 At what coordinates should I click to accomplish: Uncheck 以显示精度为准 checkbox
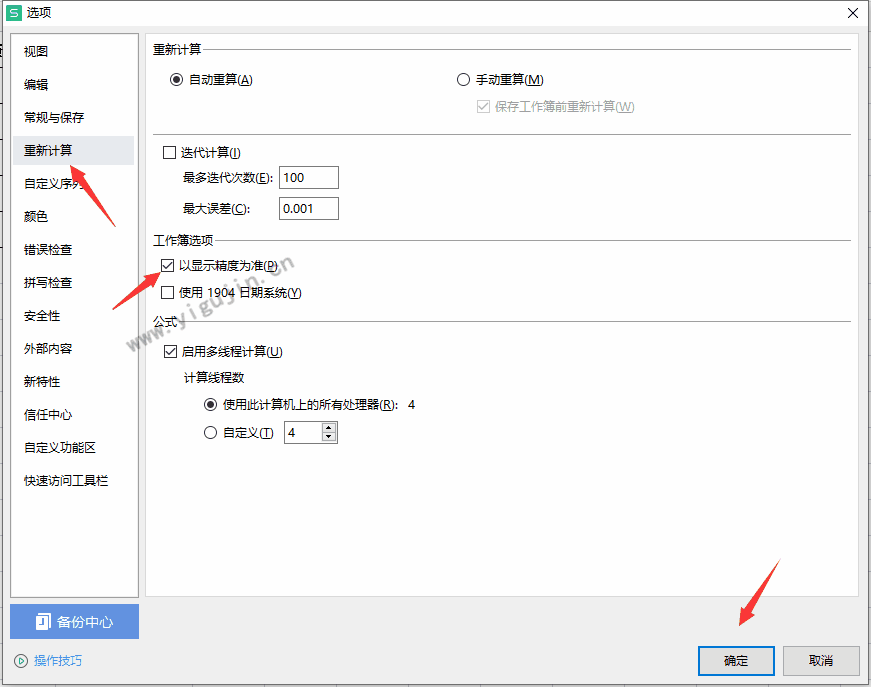(x=167, y=266)
